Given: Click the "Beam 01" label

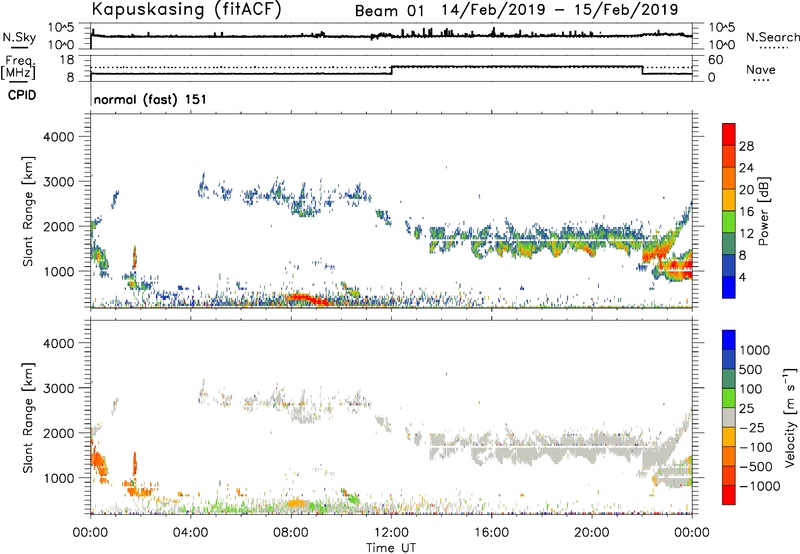Looking at the screenshot, I should click(x=389, y=11).
